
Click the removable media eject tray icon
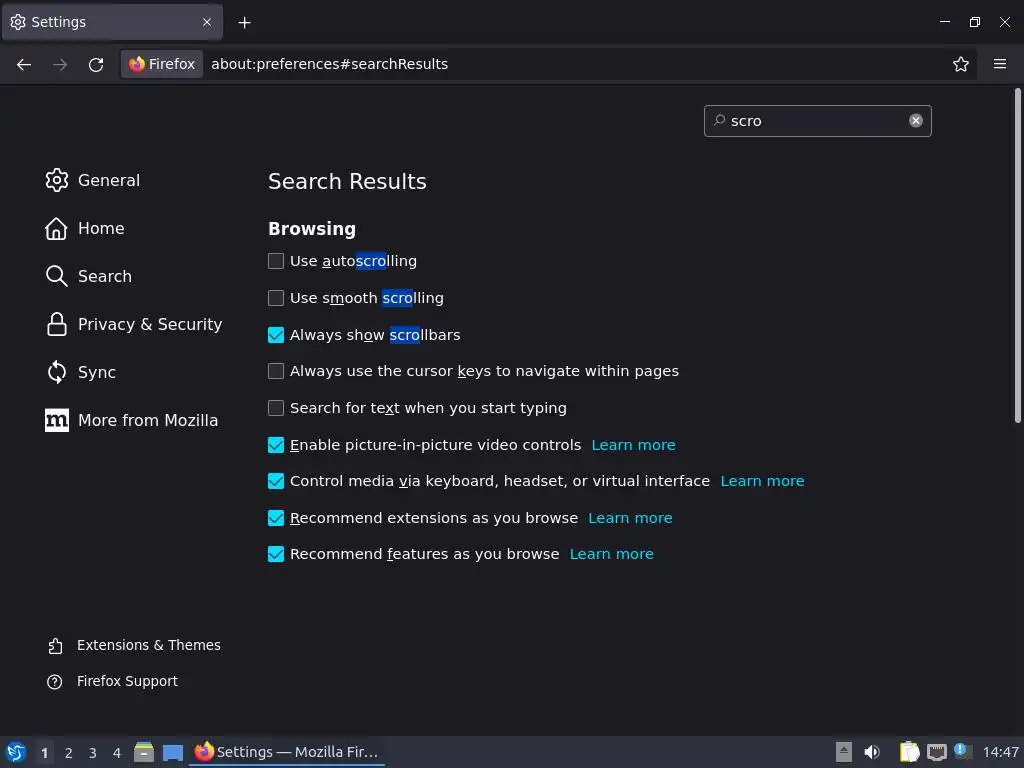[x=844, y=752]
